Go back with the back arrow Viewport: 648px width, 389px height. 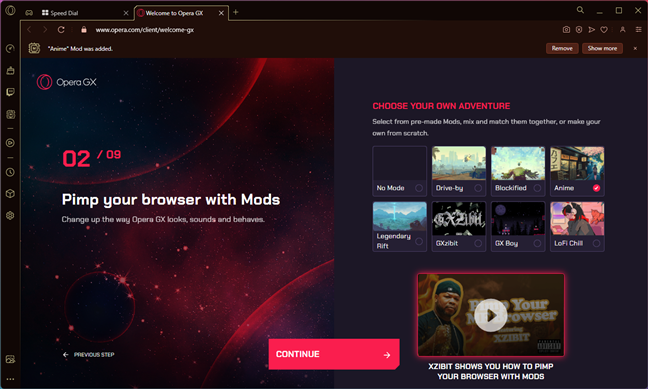coord(29,30)
